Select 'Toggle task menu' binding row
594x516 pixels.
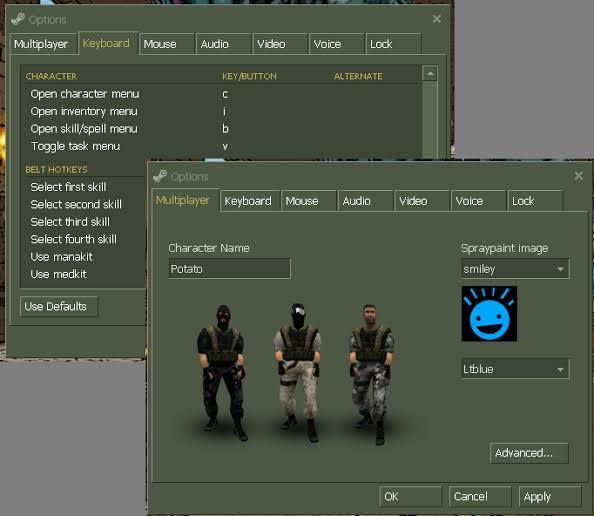(x=222, y=146)
